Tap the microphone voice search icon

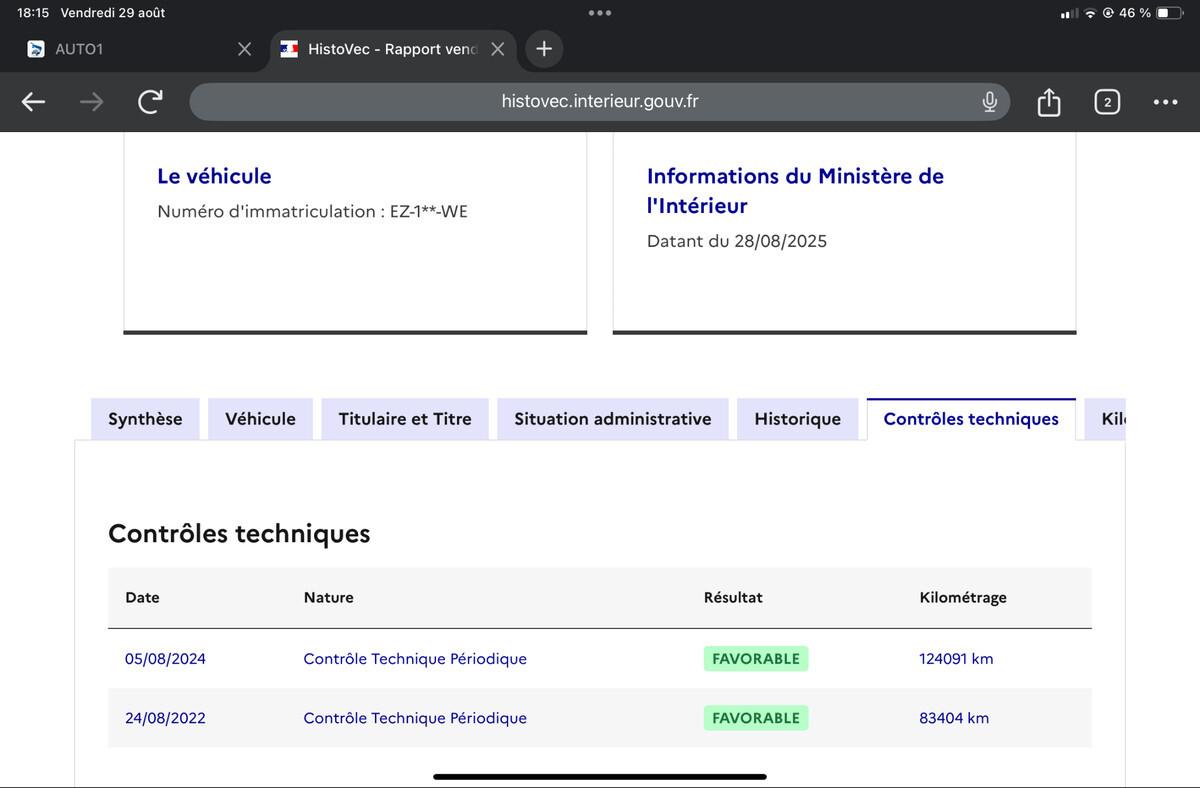click(989, 102)
